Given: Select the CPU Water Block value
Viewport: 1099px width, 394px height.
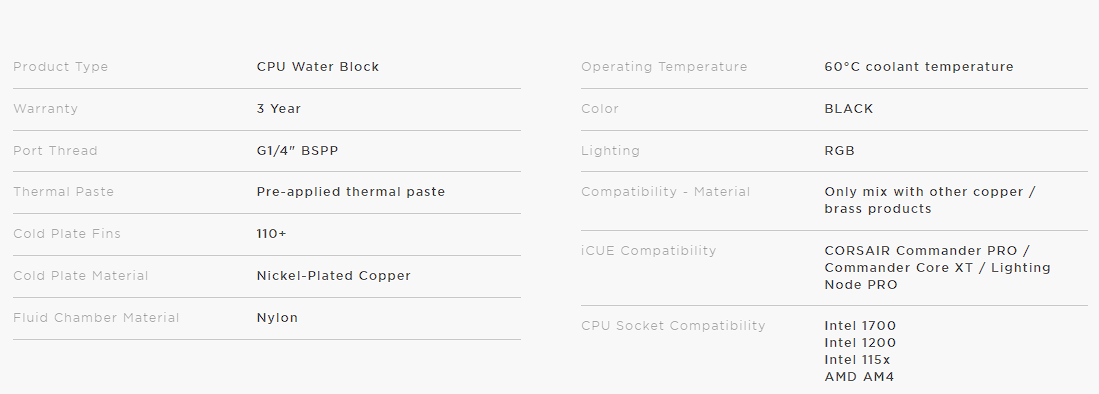Looking at the screenshot, I should (318, 67).
